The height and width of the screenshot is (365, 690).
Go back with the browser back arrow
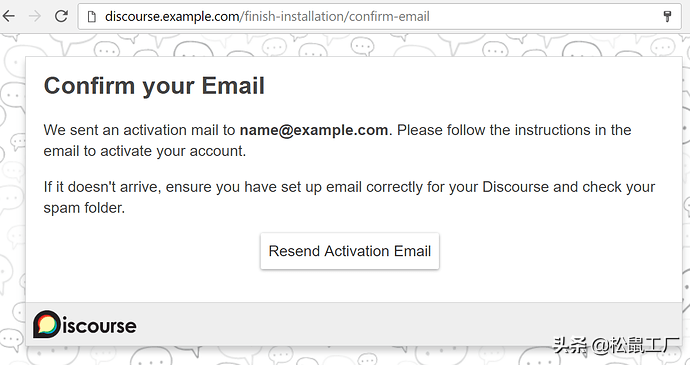pos(9,16)
